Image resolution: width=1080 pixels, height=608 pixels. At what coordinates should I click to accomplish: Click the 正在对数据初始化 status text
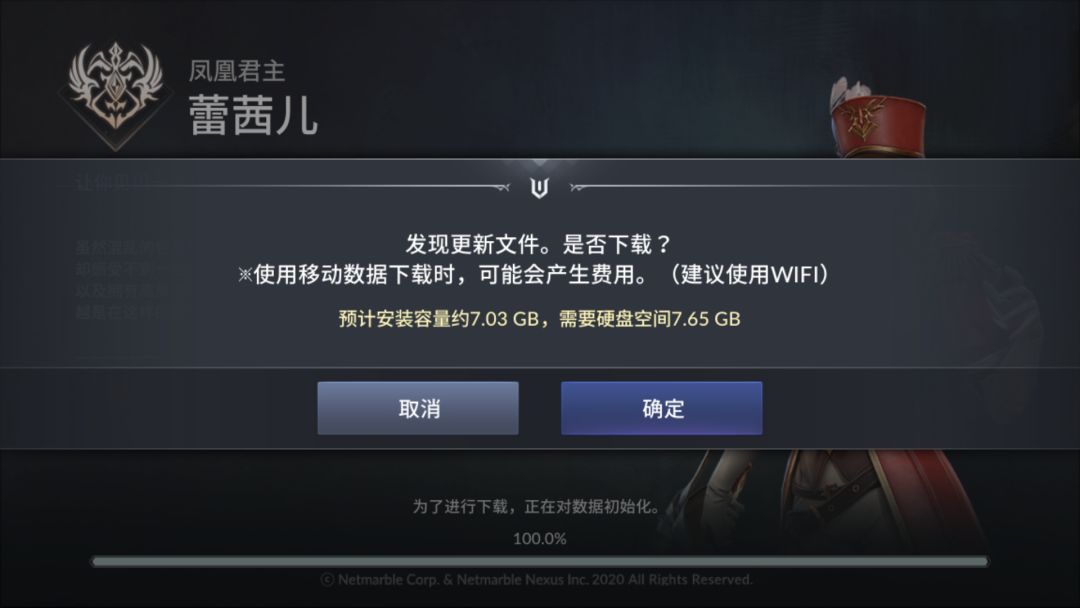click(x=590, y=507)
